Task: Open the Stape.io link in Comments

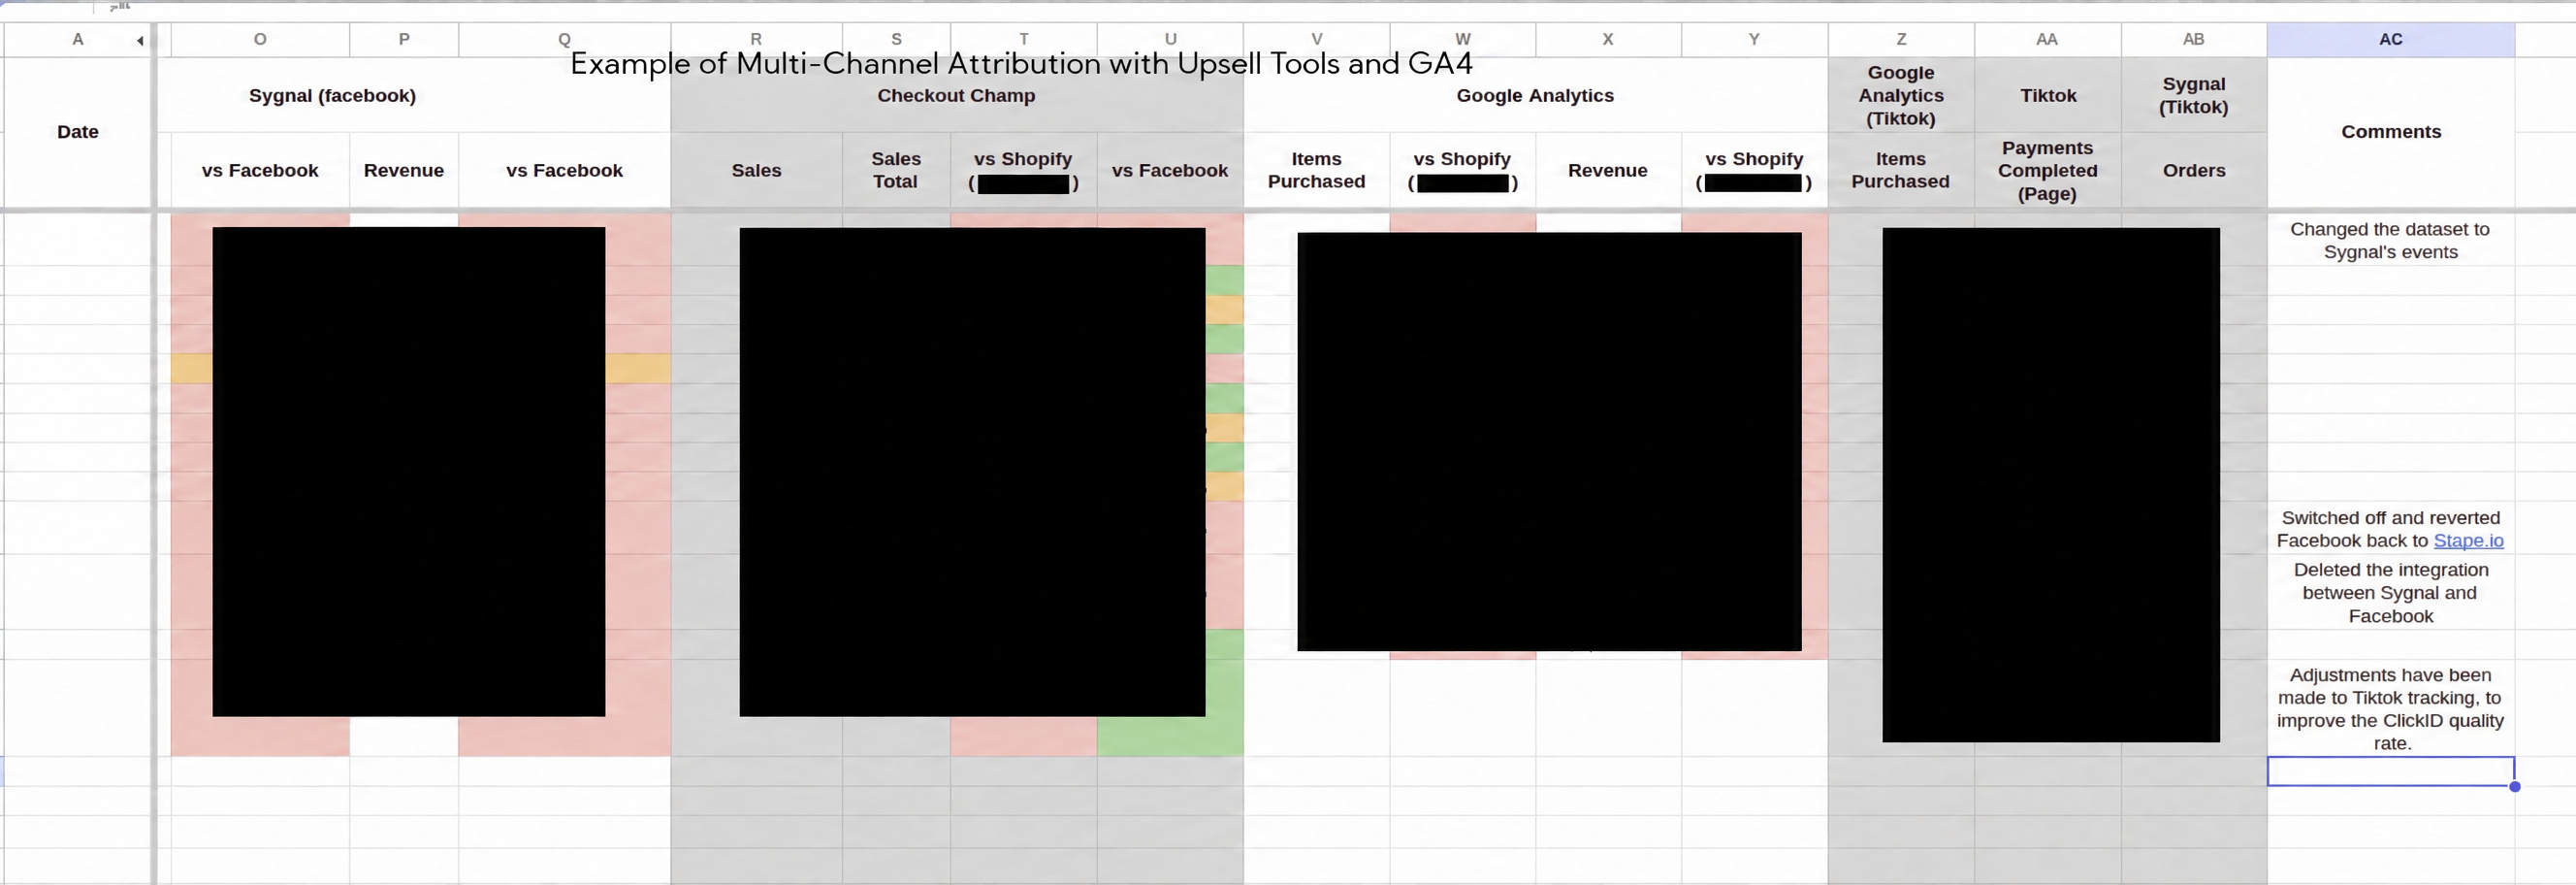Action: pyautogui.click(x=2468, y=541)
